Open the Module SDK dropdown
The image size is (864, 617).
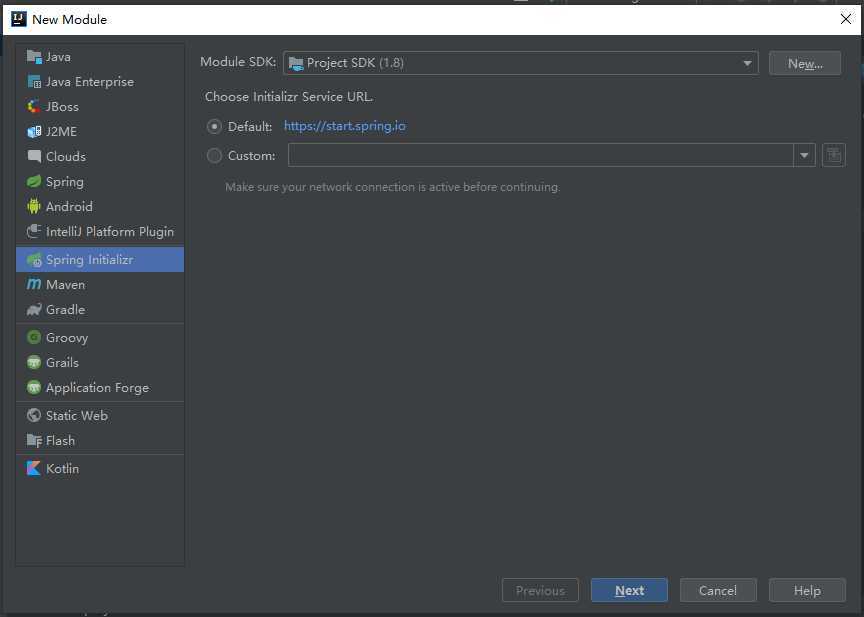point(520,63)
